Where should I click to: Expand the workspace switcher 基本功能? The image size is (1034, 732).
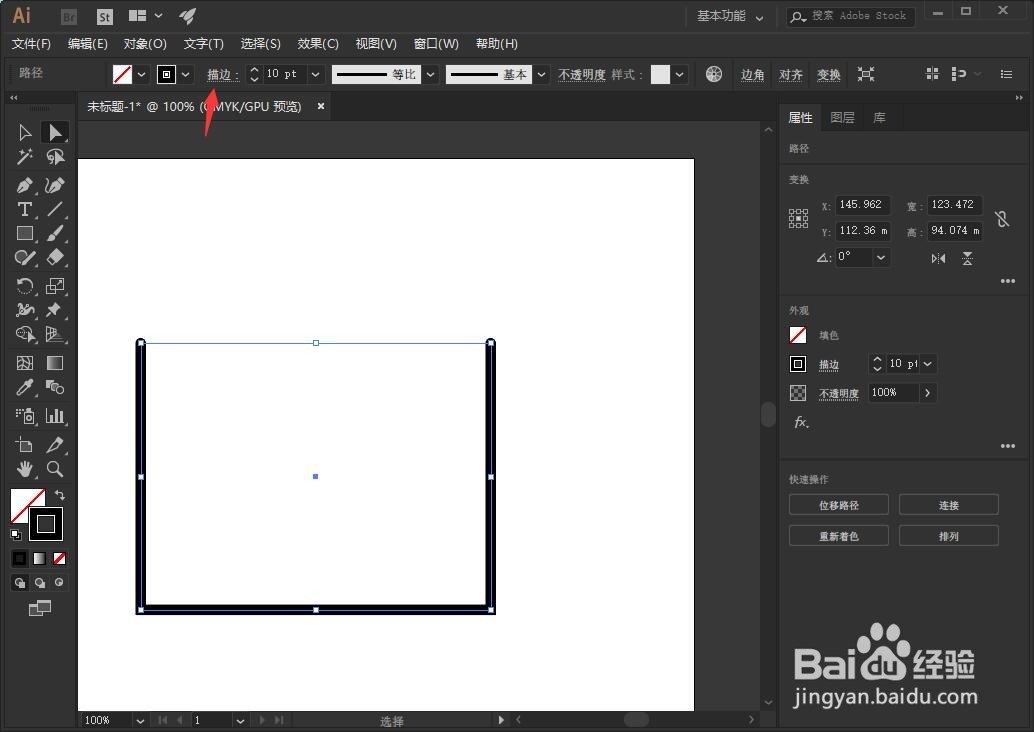click(731, 16)
